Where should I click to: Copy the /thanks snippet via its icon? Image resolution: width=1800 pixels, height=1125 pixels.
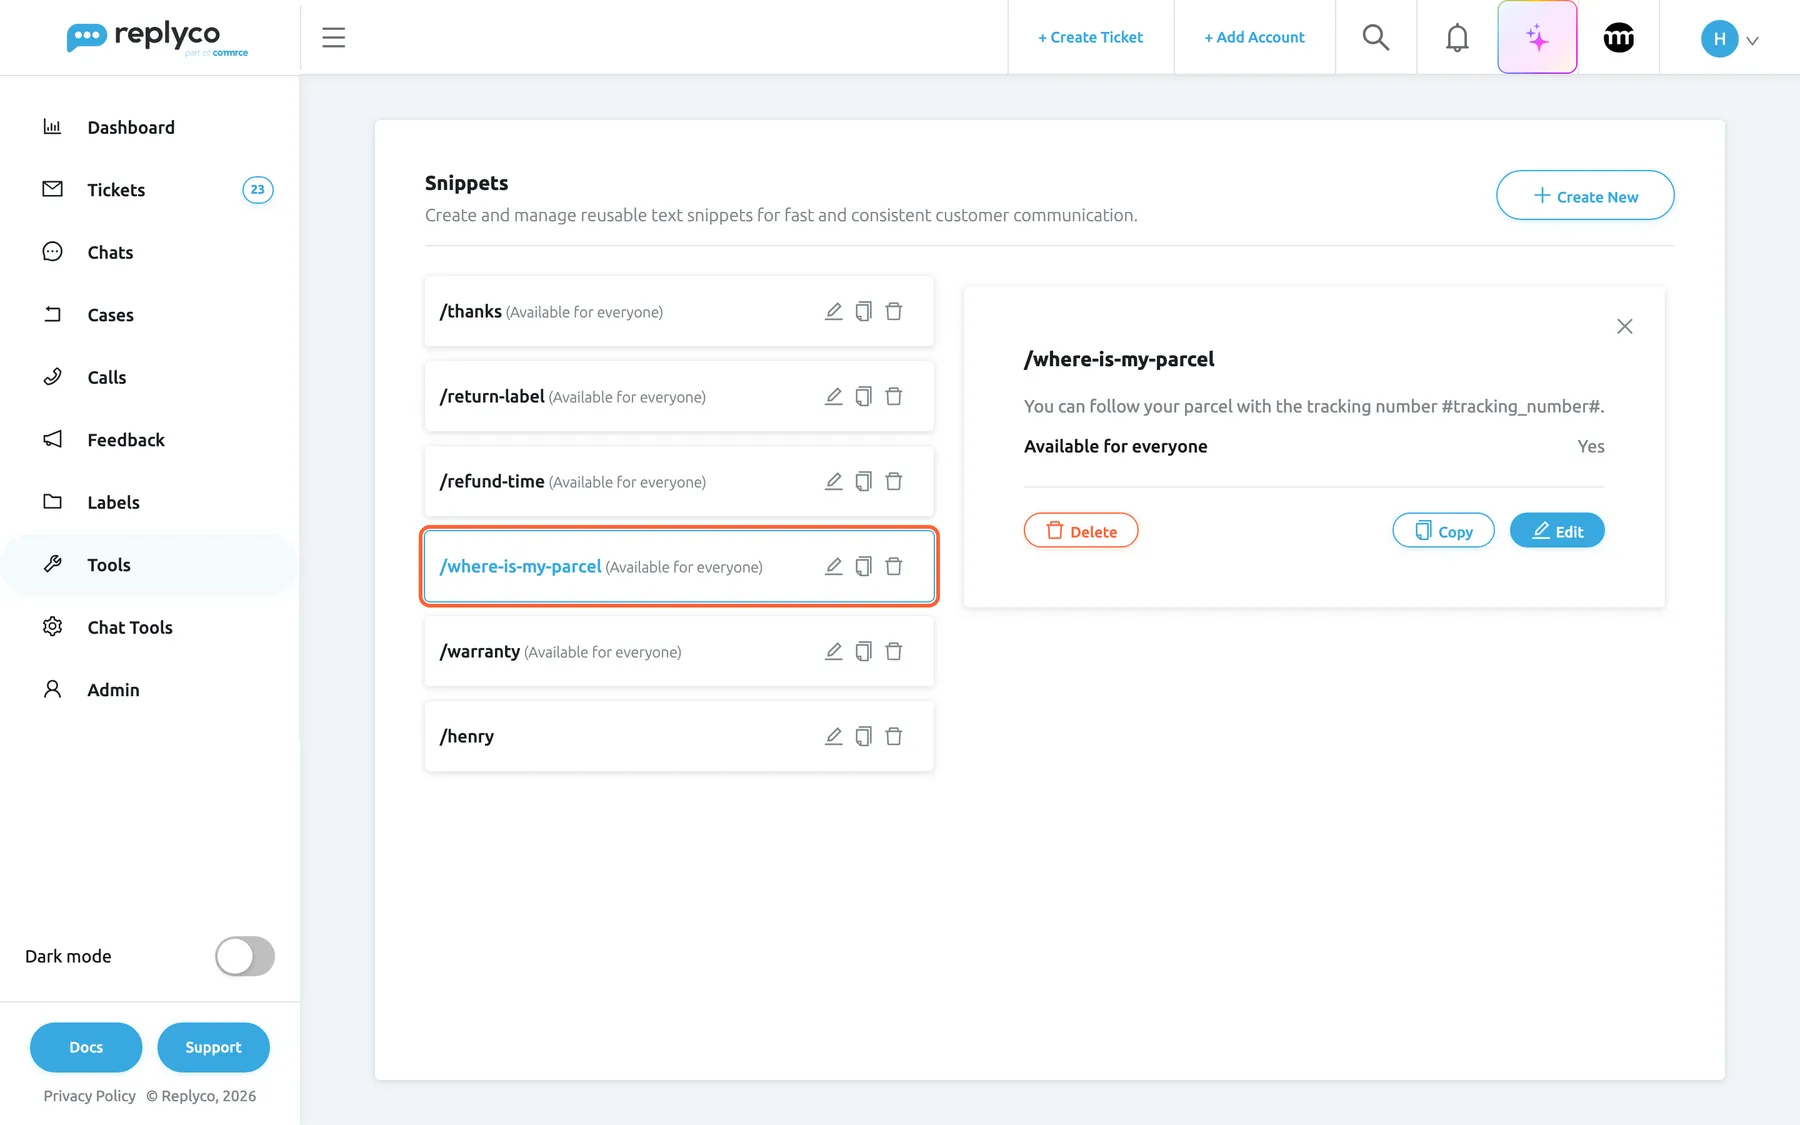(864, 311)
